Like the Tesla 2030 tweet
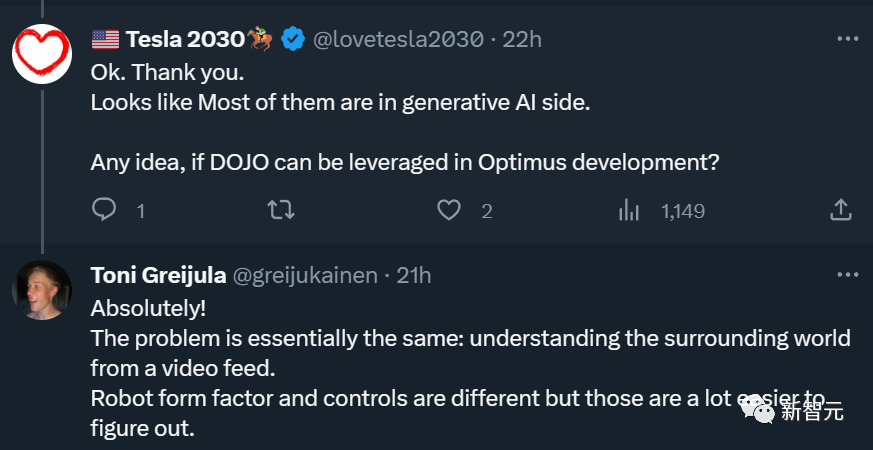Screen dimensions: 873x450 tap(450, 210)
